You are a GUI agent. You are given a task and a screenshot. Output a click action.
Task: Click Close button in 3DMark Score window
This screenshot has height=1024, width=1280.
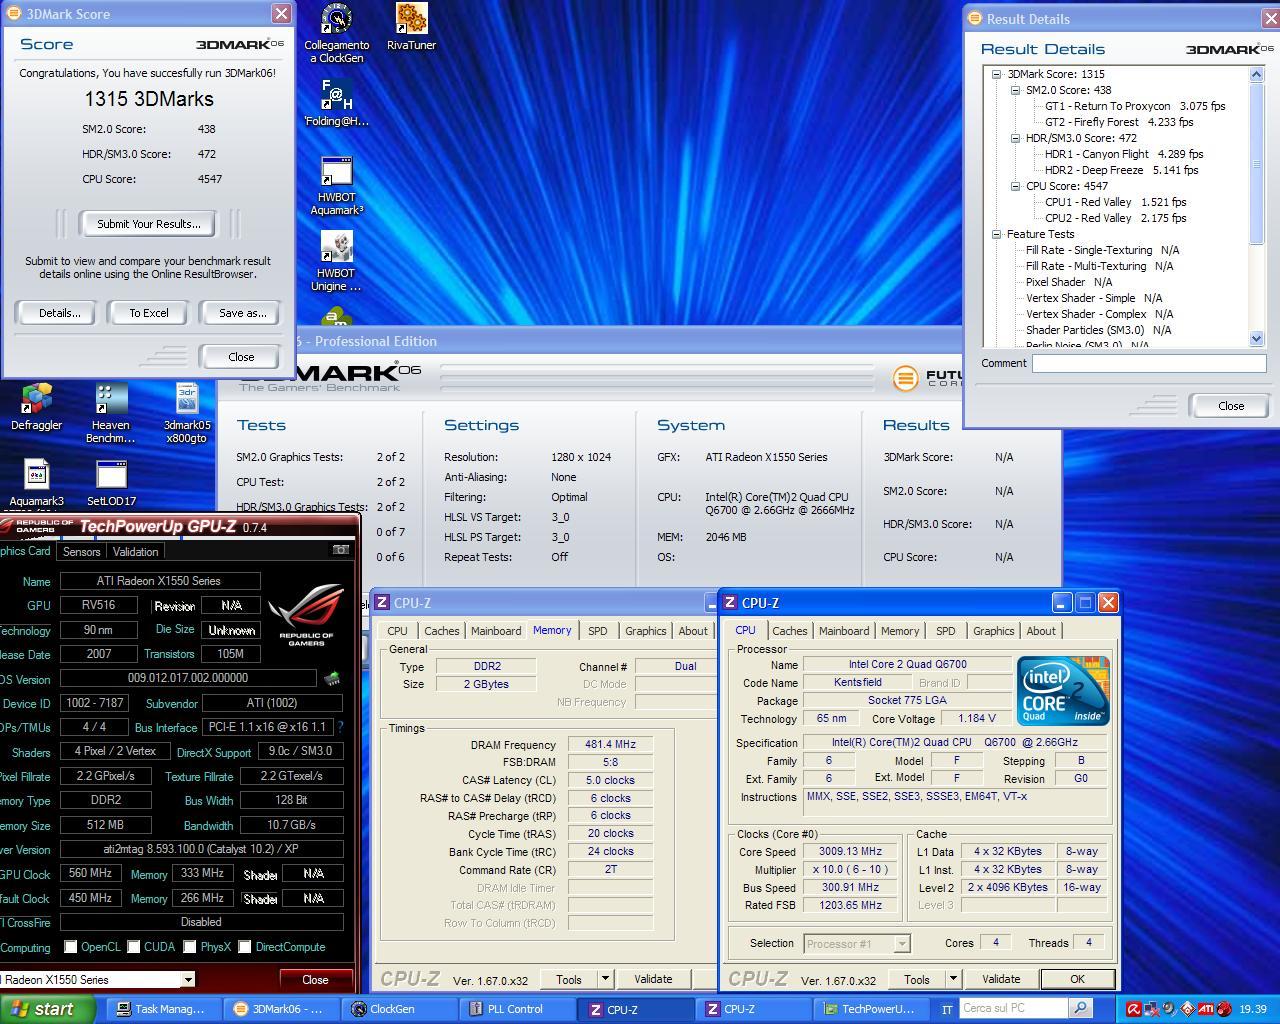pos(241,357)
